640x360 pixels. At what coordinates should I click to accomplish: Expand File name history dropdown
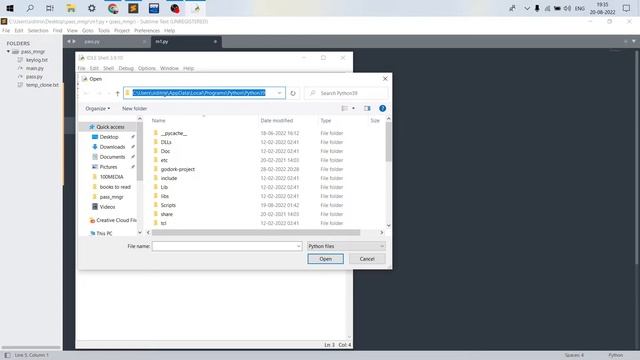299,246
